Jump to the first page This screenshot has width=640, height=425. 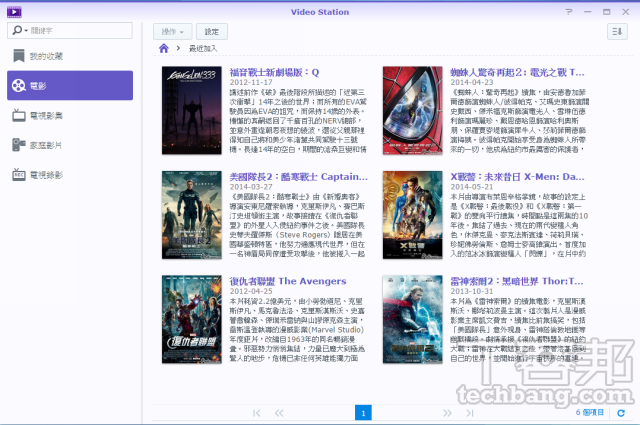point(254,412)
